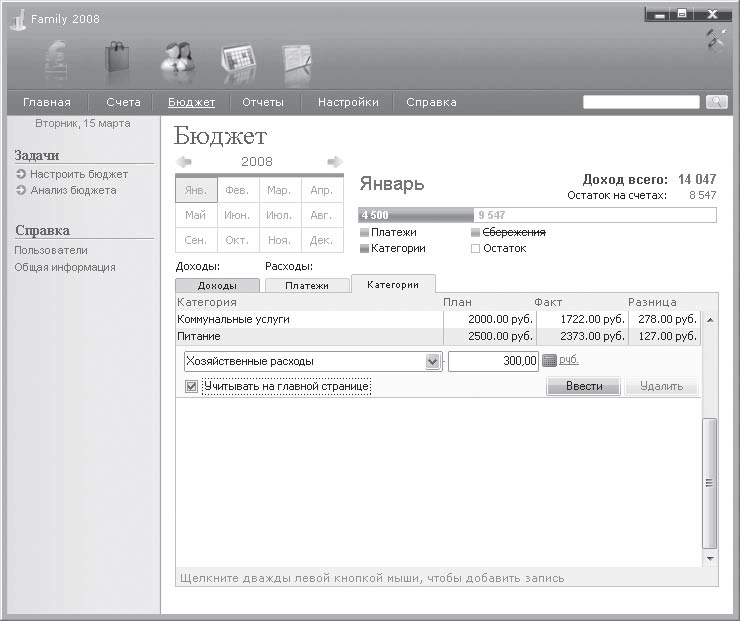Viewport: 740px width, 621px height.
Task: Open calculator icon beside amount field
Action: click(549, 361)
